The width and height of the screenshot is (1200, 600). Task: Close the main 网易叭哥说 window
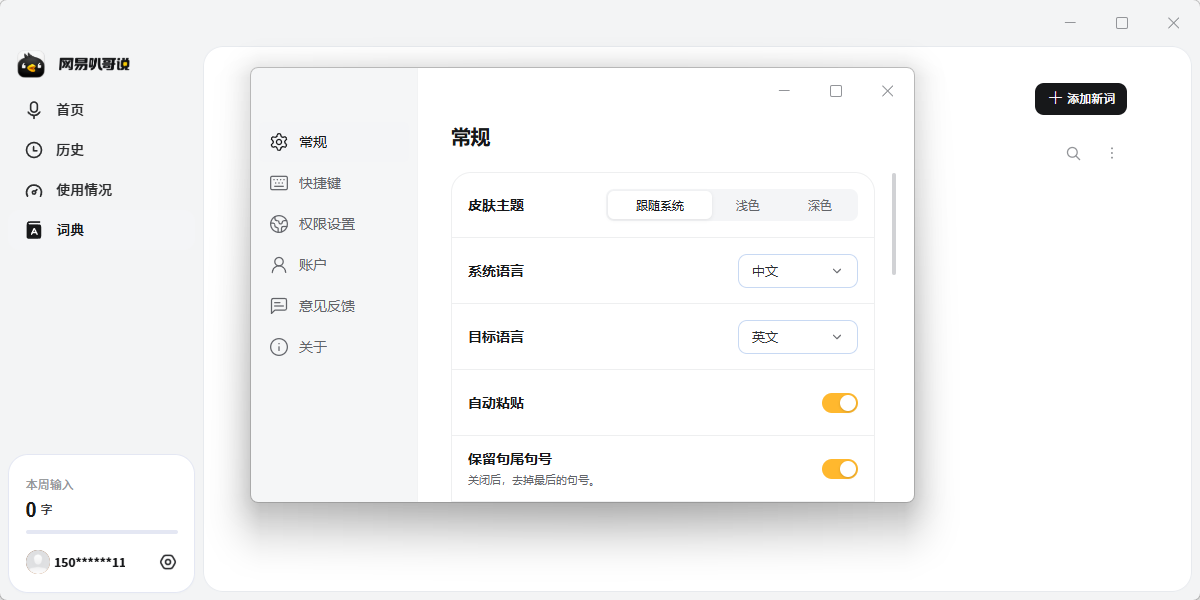click(1174, 23)
